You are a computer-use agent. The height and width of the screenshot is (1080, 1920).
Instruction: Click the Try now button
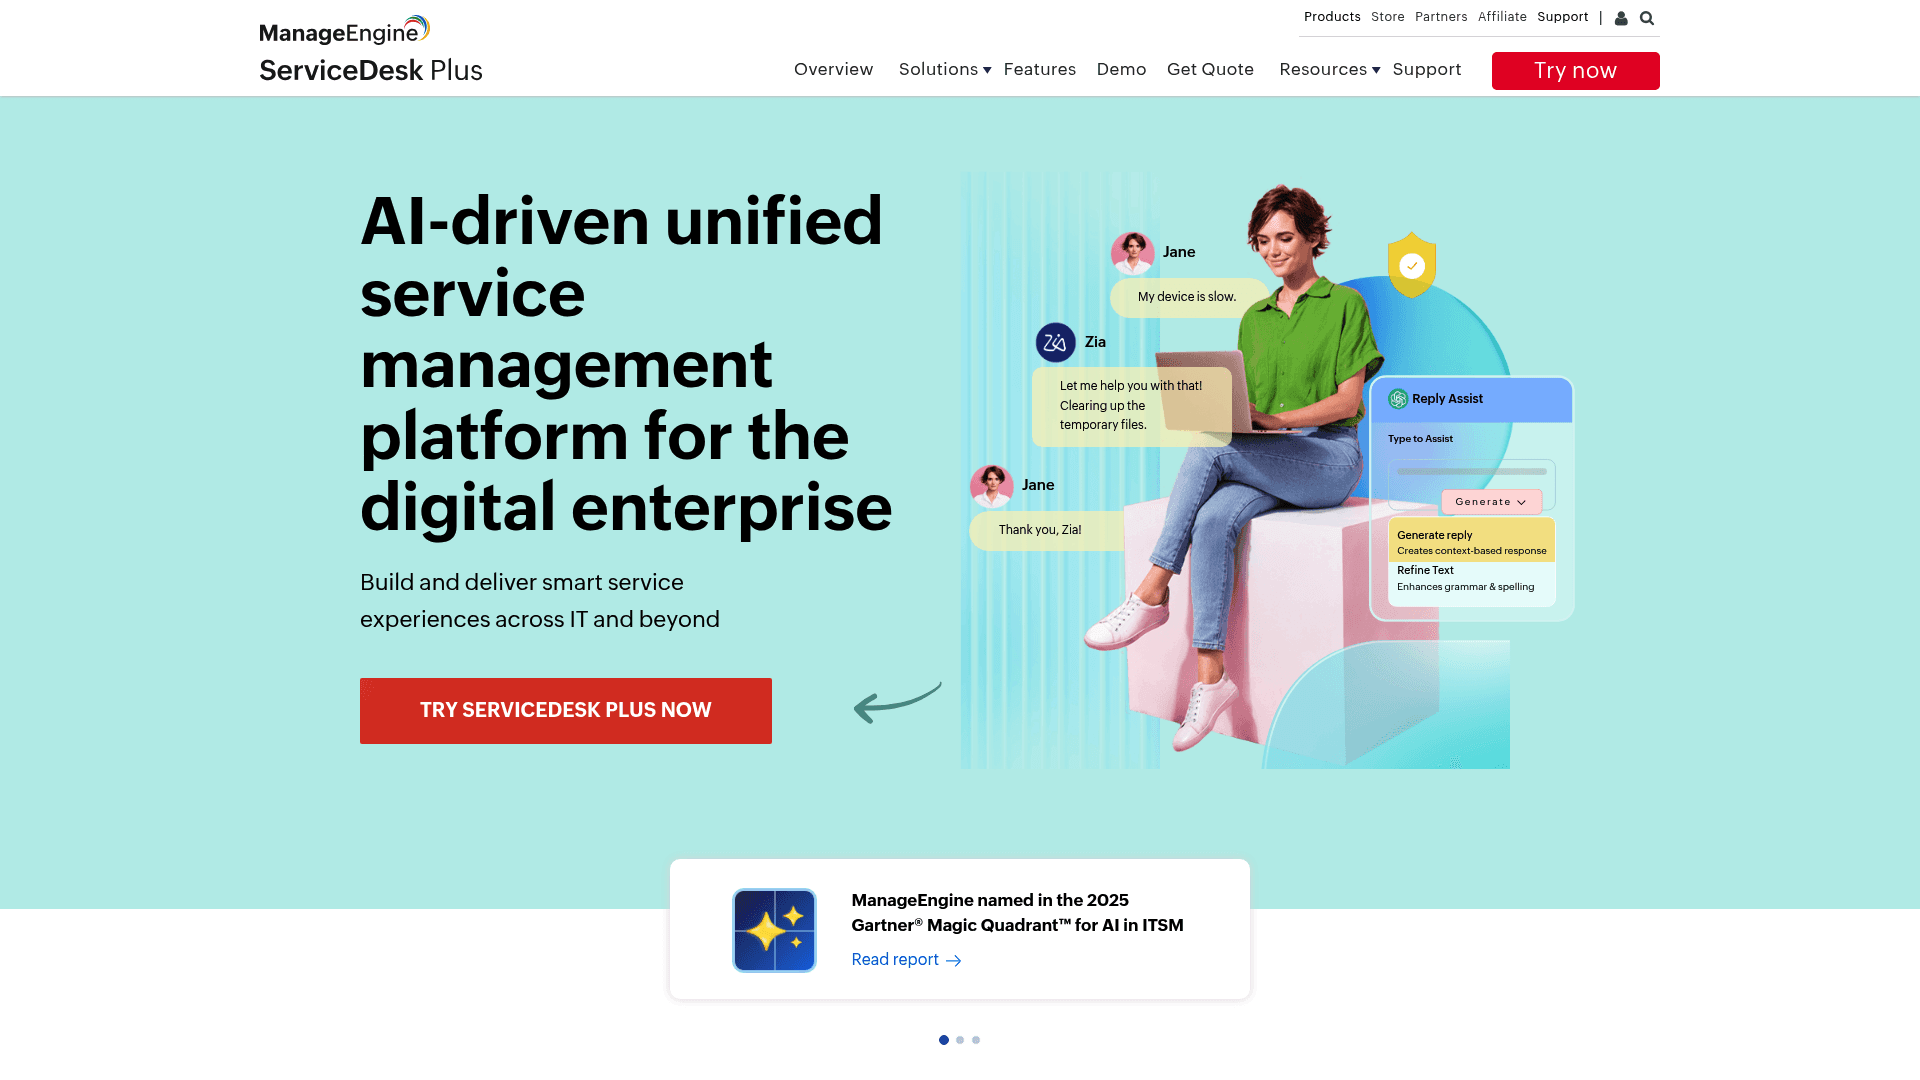(1575, 70)
